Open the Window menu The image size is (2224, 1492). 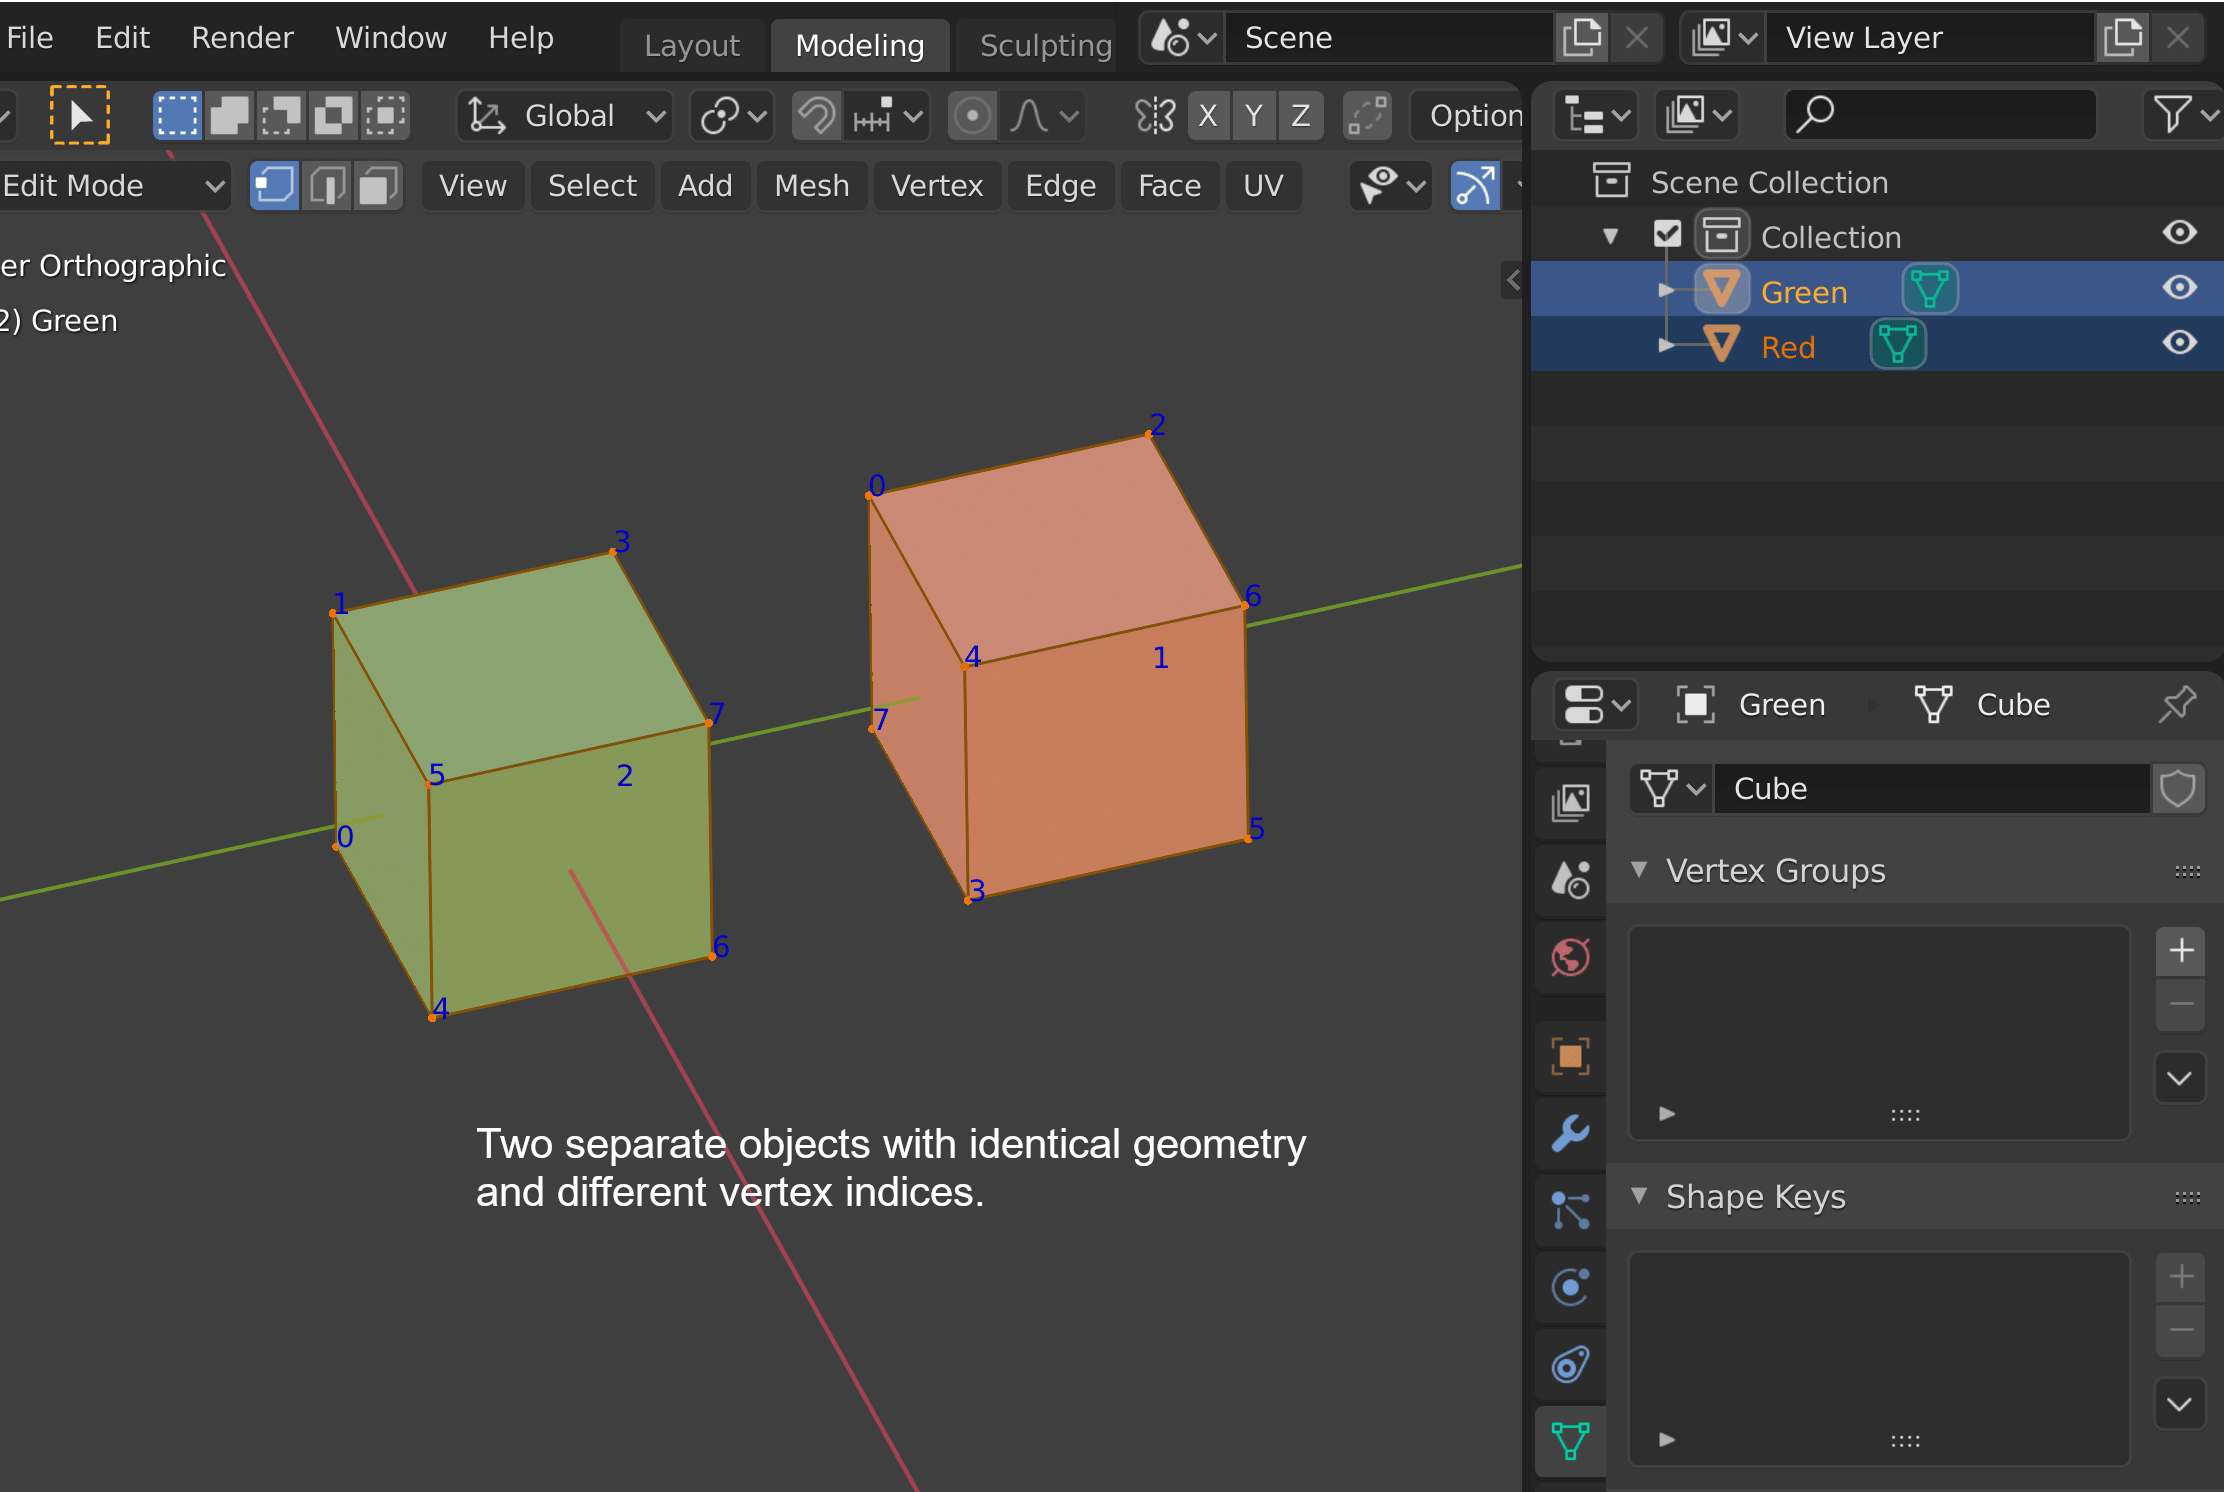391,38
